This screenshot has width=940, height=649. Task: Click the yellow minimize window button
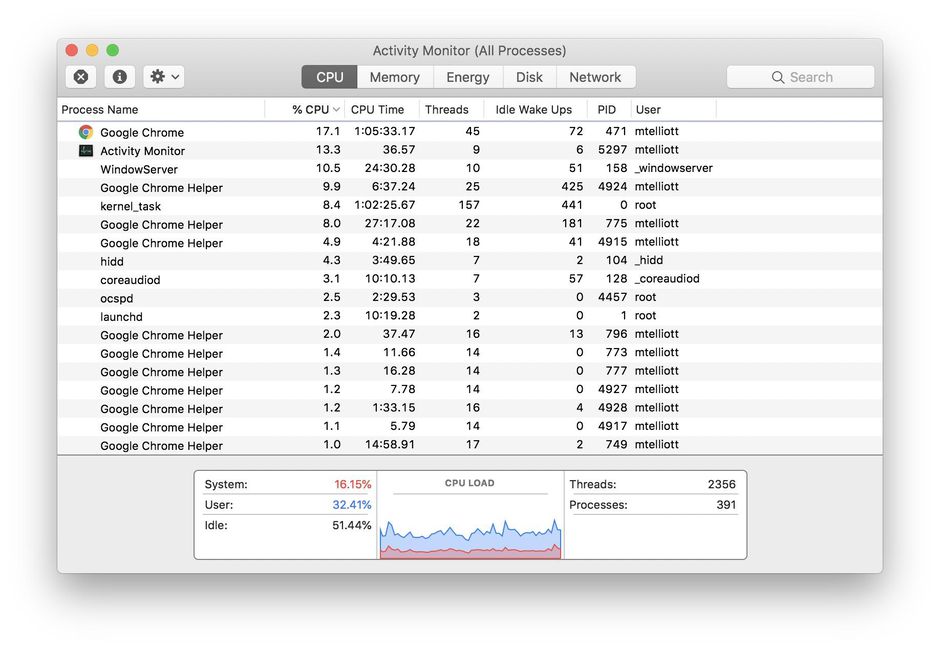click(92, 50)
